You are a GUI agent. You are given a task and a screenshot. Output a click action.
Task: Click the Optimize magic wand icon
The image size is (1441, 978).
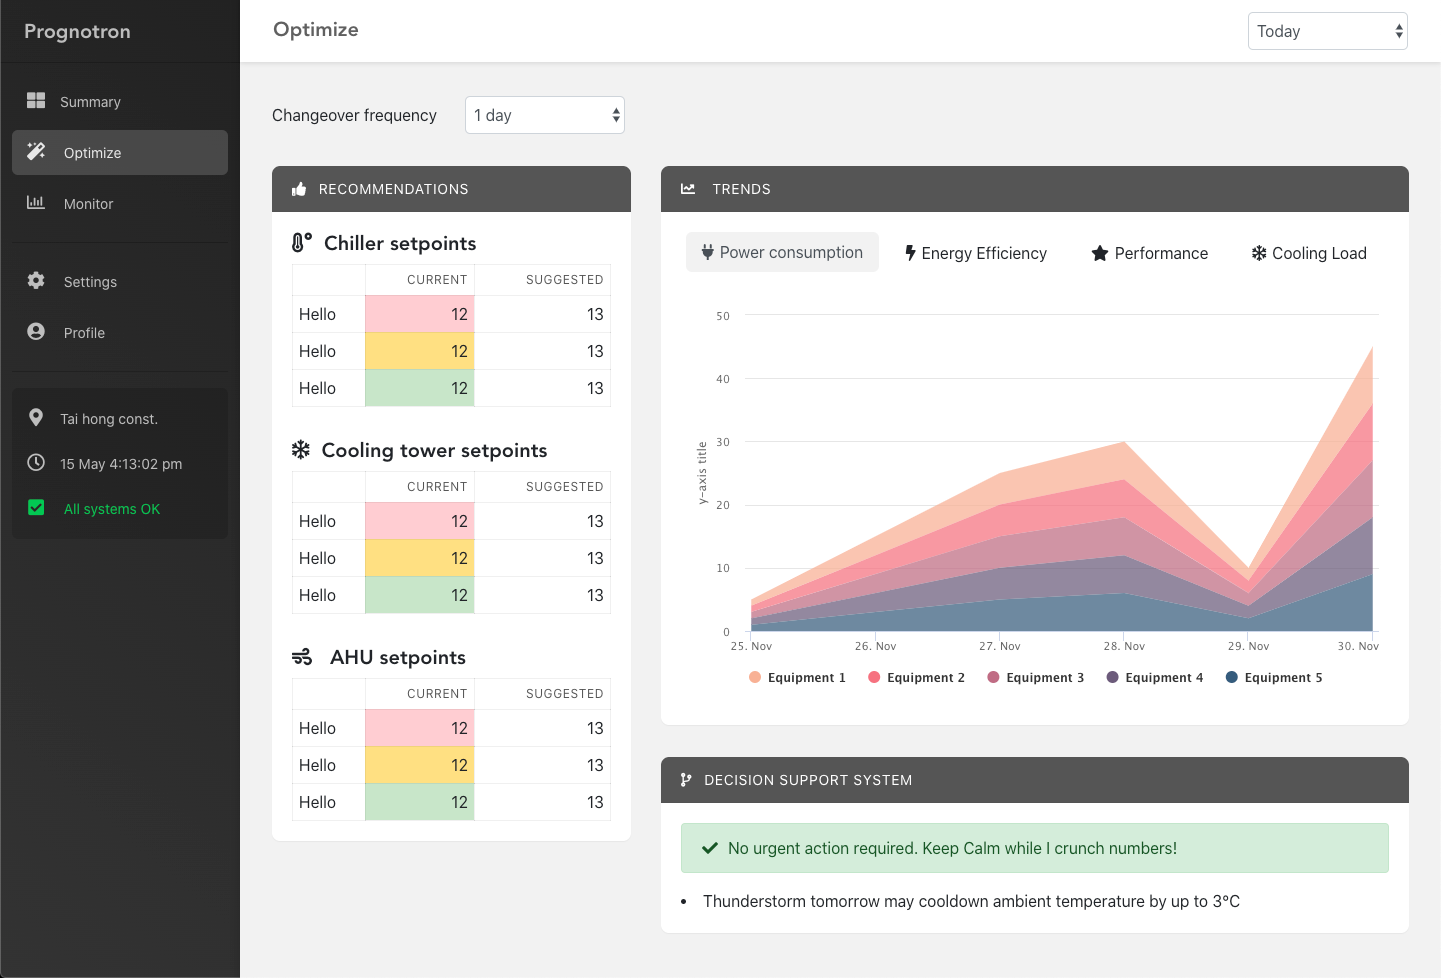(x=36, y=151)
